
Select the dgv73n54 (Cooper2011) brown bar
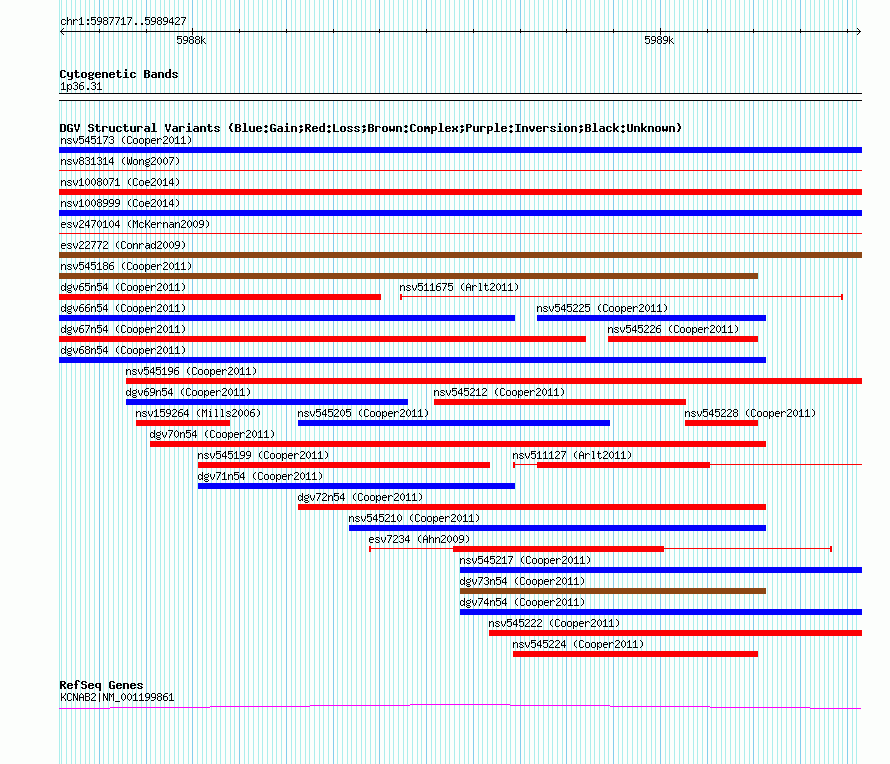[613, 591]
